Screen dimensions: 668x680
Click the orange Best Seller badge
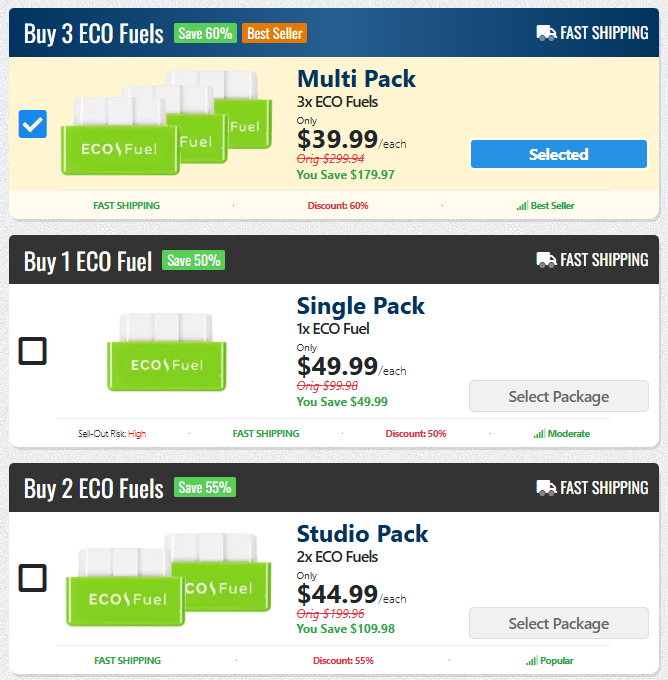(x=274, y=34)
